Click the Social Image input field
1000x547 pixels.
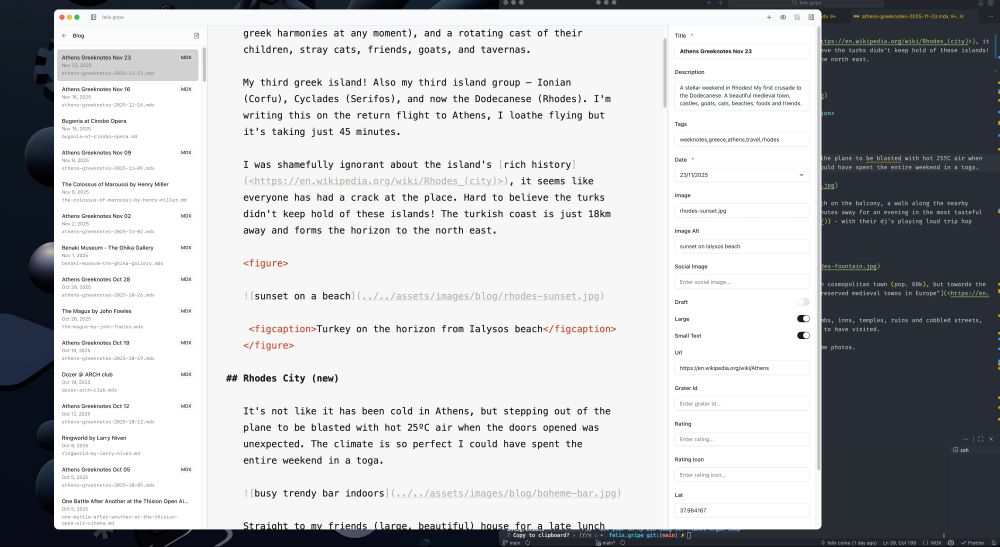742,282
